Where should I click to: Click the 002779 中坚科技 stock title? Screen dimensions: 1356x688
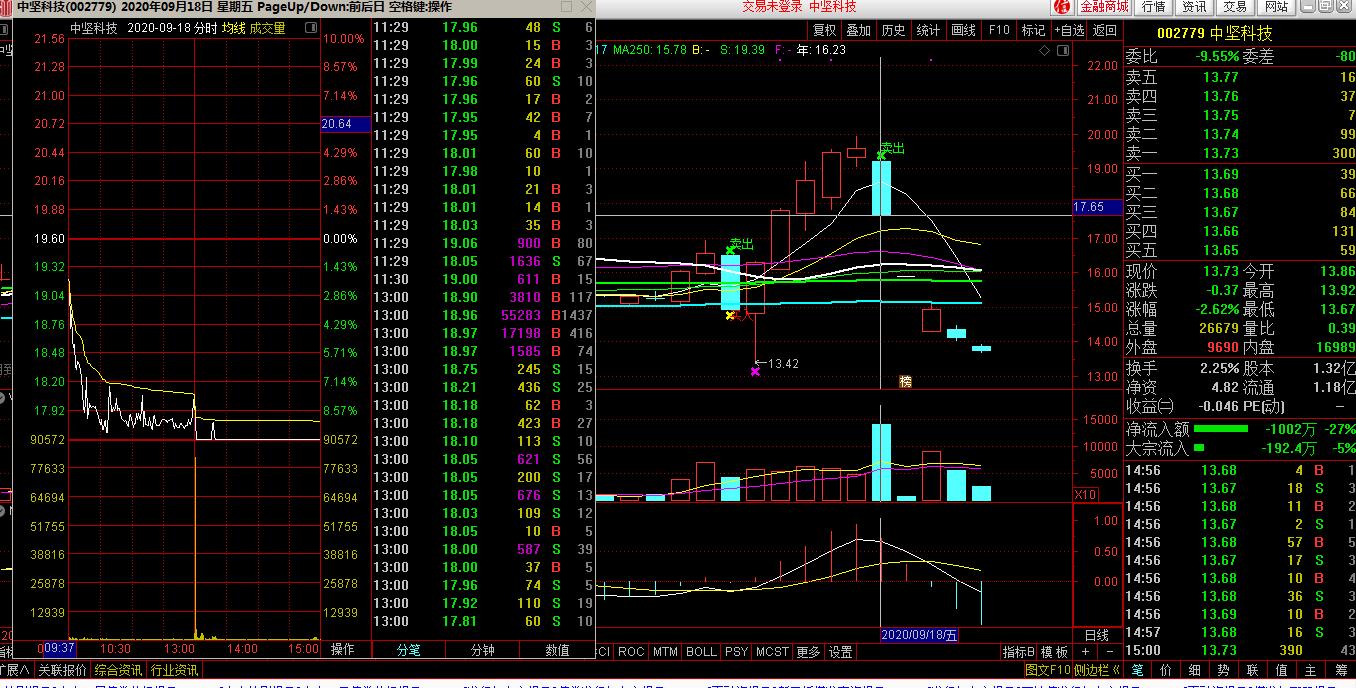point(1214,33)
